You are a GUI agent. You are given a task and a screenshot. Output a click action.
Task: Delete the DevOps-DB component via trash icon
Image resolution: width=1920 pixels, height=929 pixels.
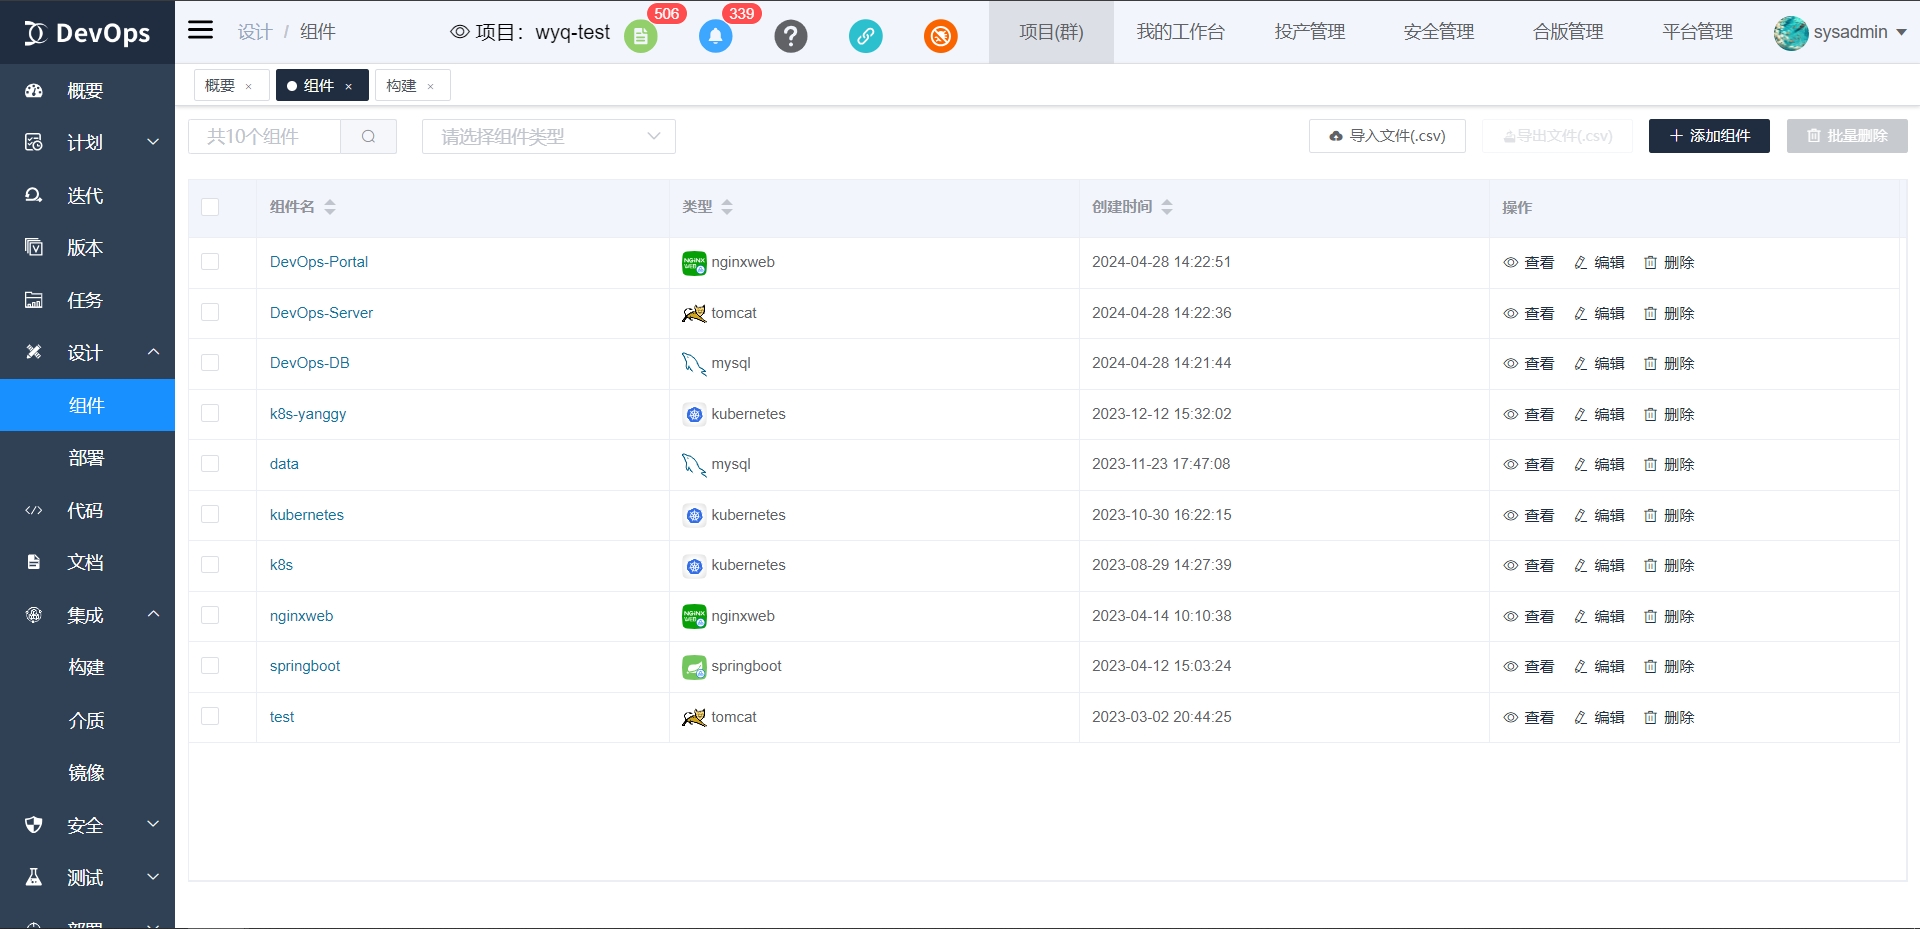click(1669, 364)
